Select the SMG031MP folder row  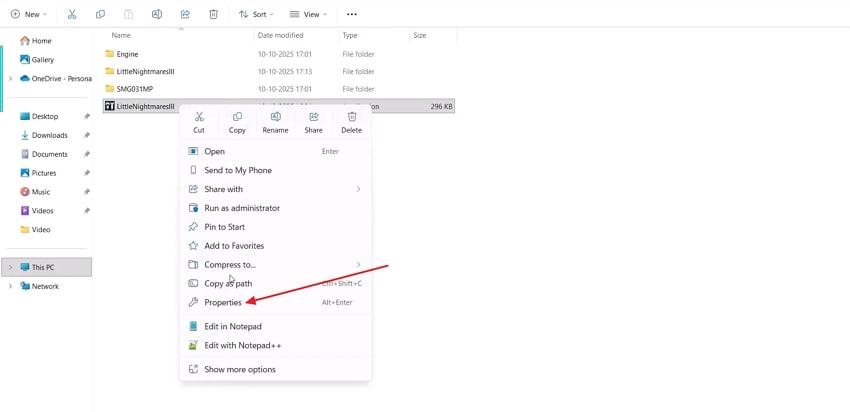[279, 89]
